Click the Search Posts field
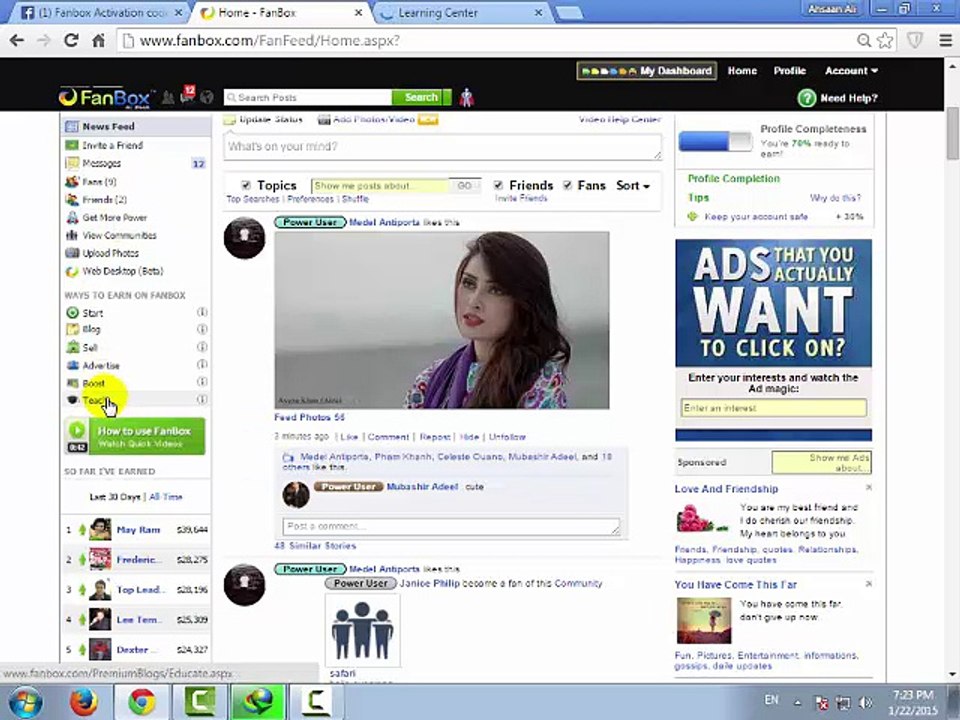 (x=308, y=97)
